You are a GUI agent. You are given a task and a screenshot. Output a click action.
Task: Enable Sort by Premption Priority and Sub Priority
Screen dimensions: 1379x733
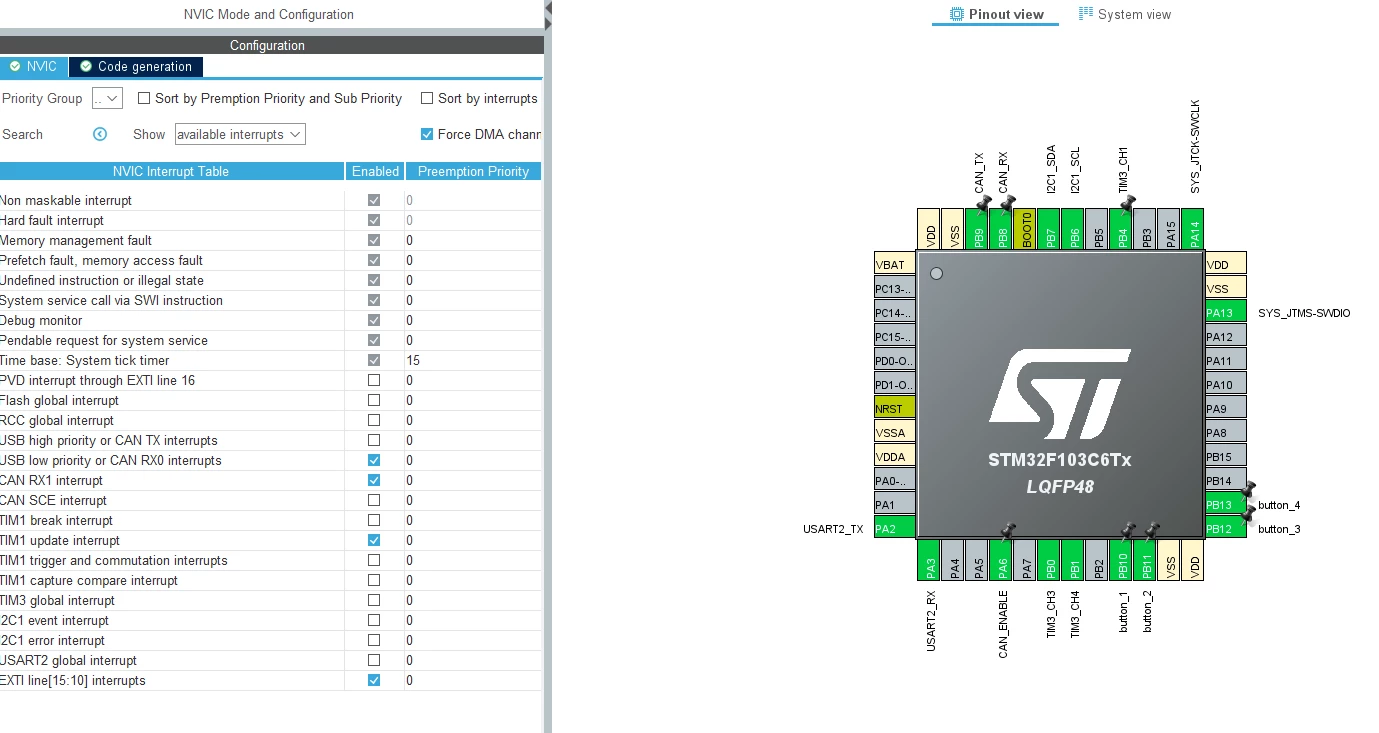[x=144, y=98]
